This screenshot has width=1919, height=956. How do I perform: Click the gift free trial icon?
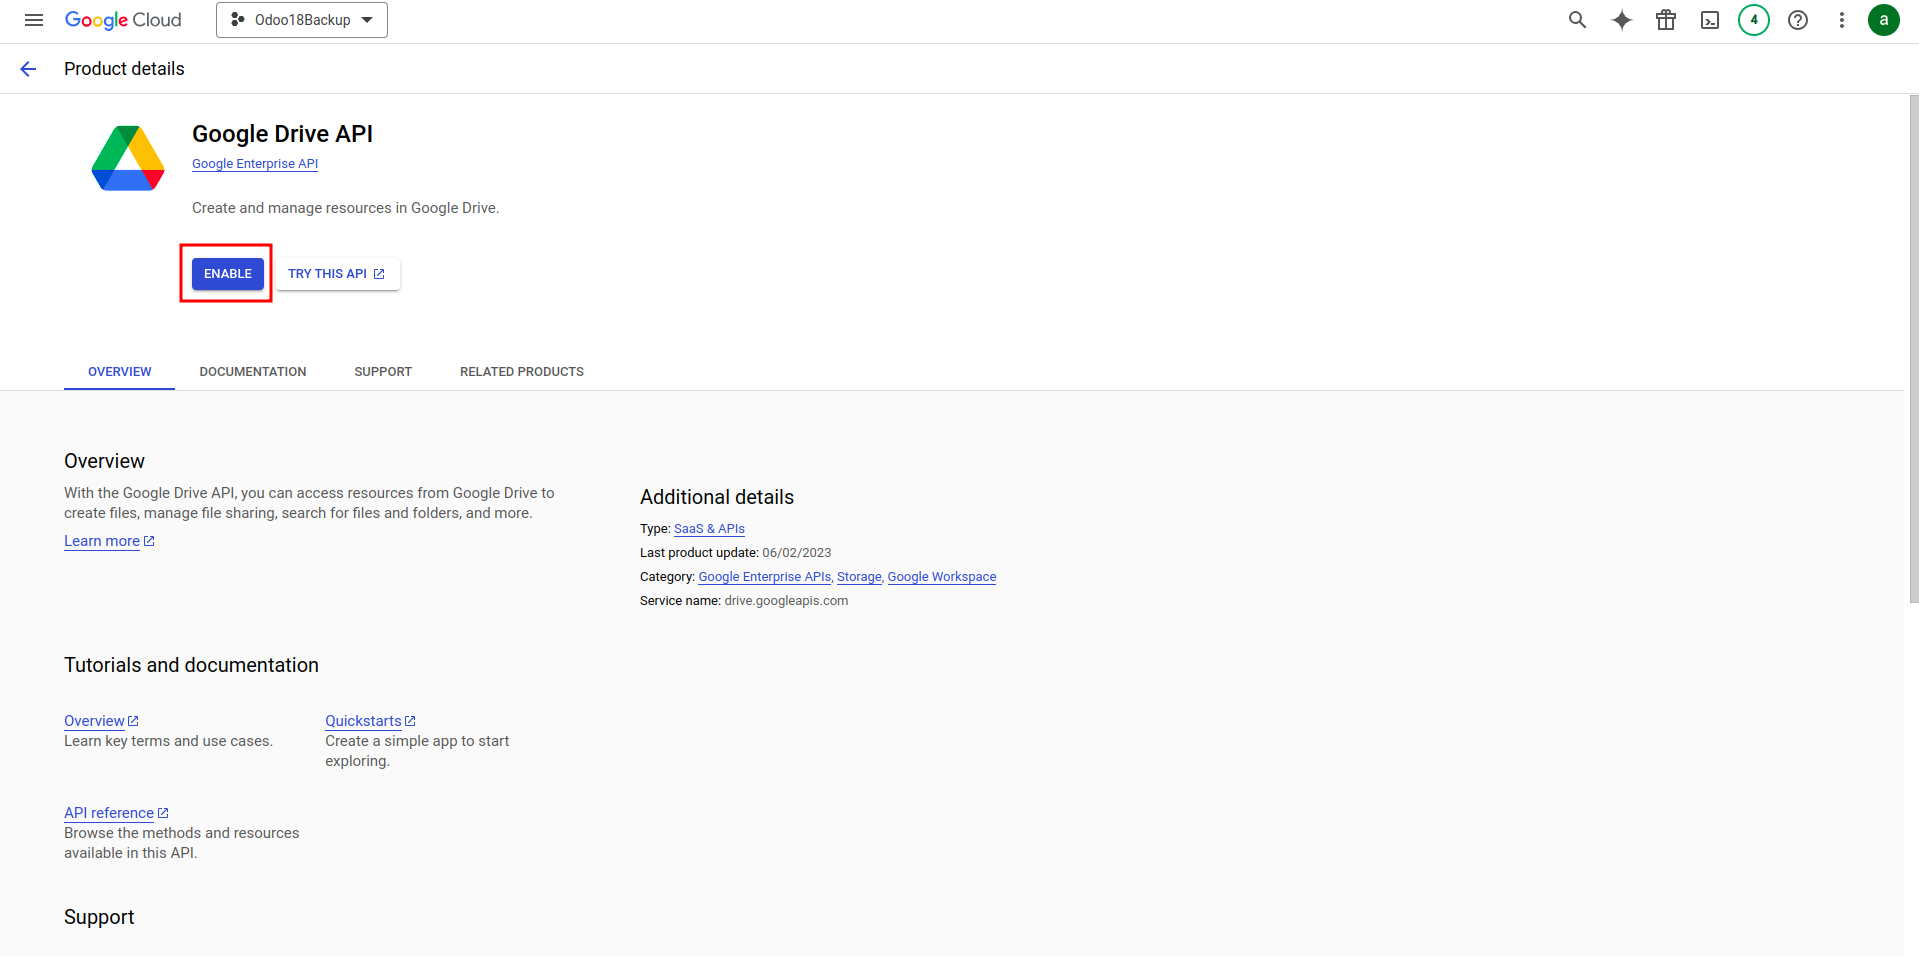tap(1665, 20)
